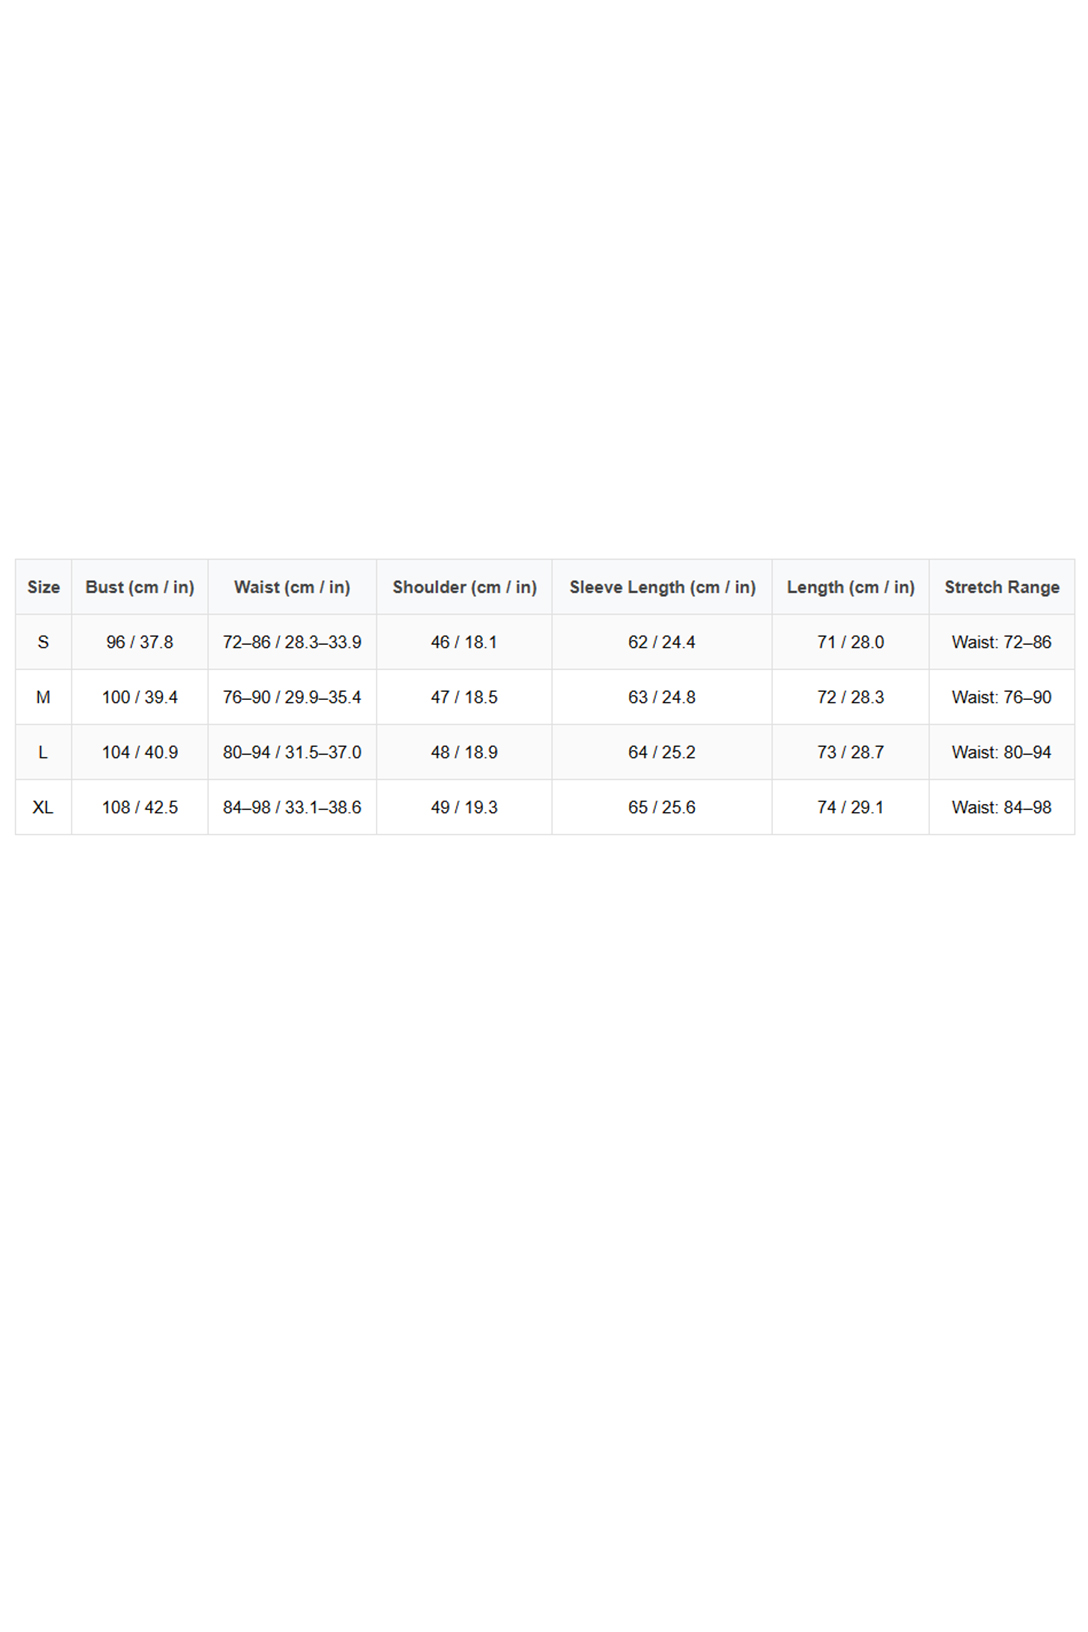1088x1632 pixels.
Task: Select waist cell 80–94 / 31.5–37.0
Action: coord(292,752)
